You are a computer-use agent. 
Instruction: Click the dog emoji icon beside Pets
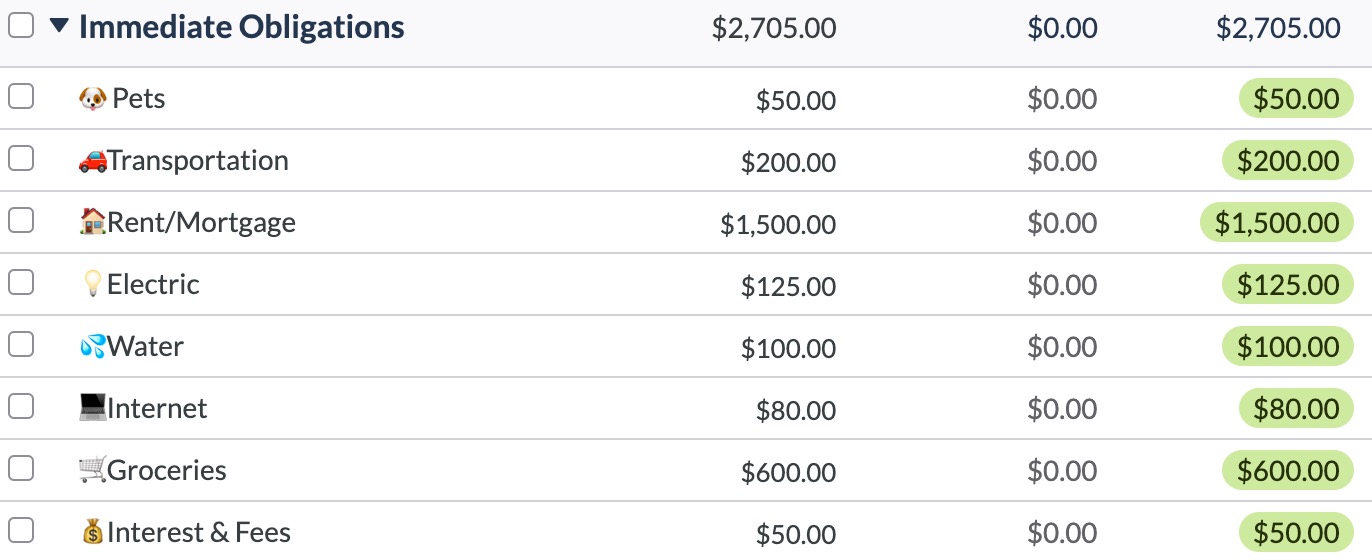pyautogui.click(x=92, y=98)
